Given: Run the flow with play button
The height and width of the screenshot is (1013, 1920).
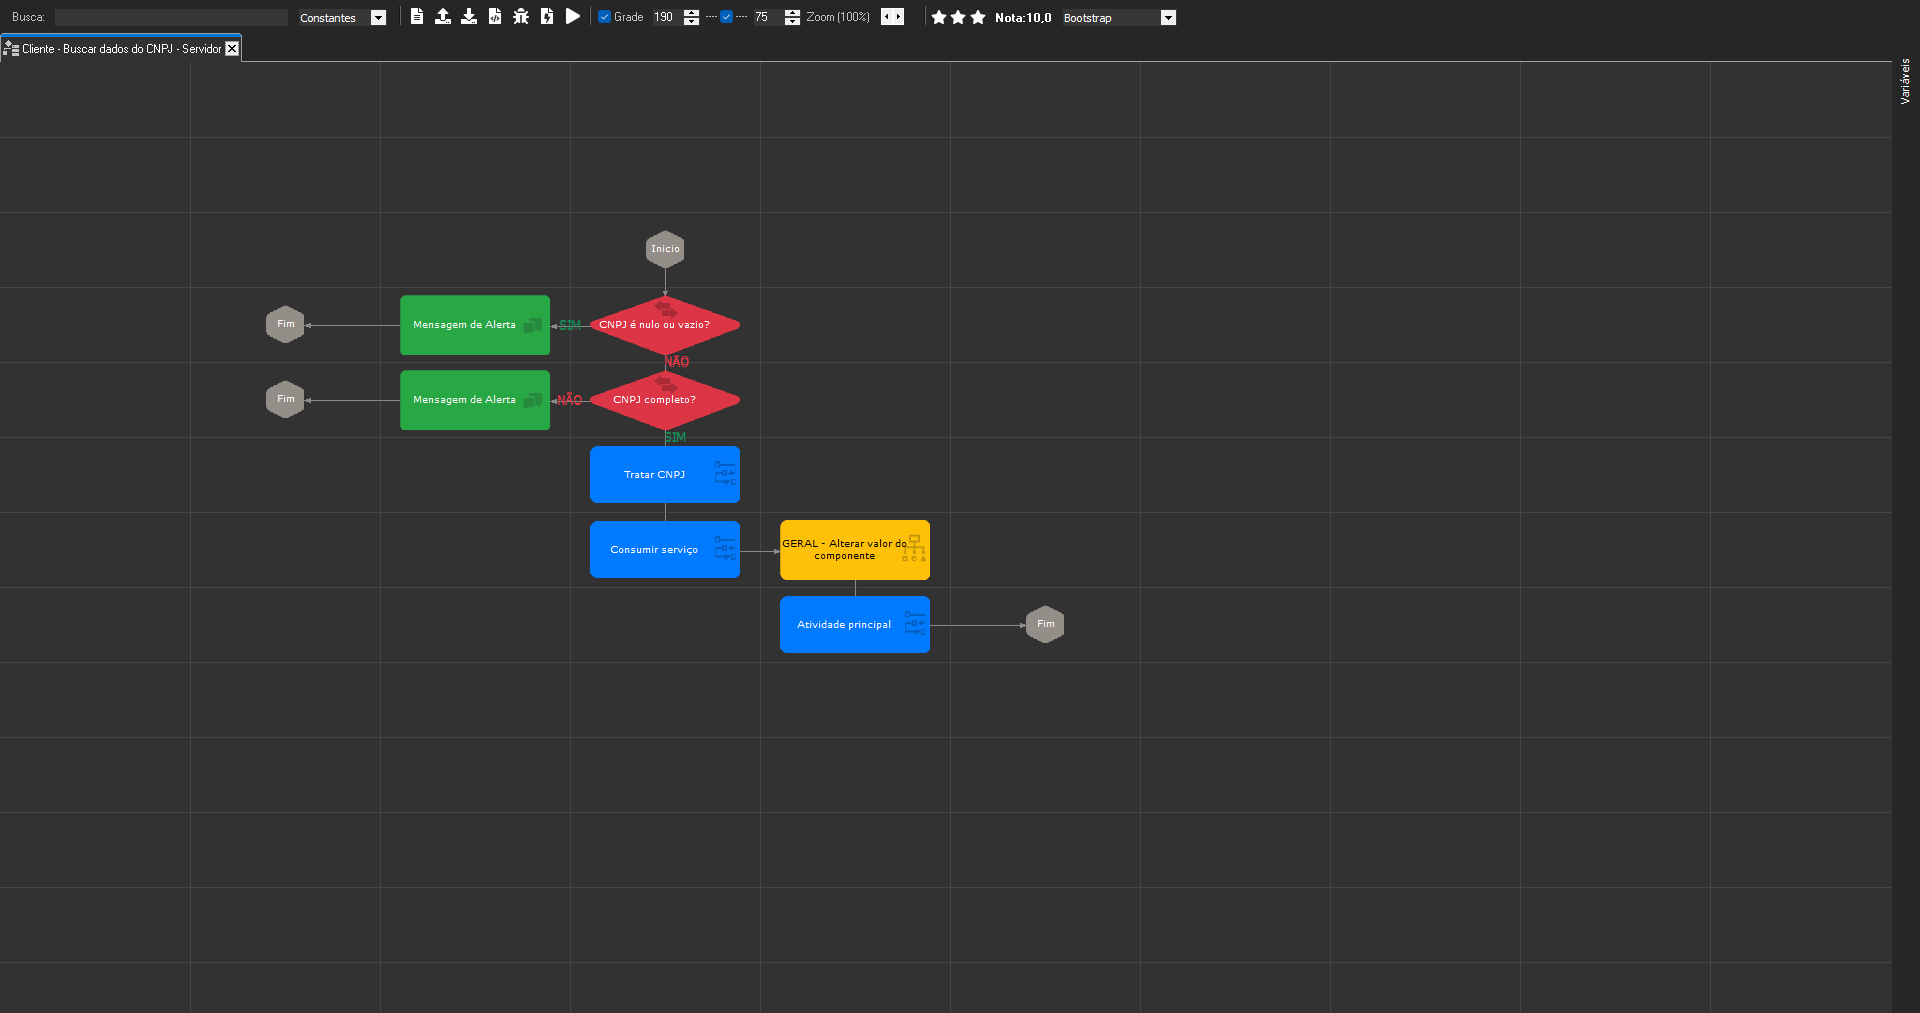Looking at the screenshot, I should coord(573,16).
